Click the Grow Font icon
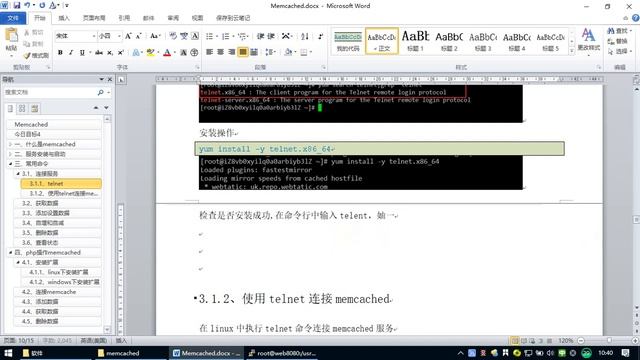This screenshot has height=360, width=640. (x=128, y=36)
